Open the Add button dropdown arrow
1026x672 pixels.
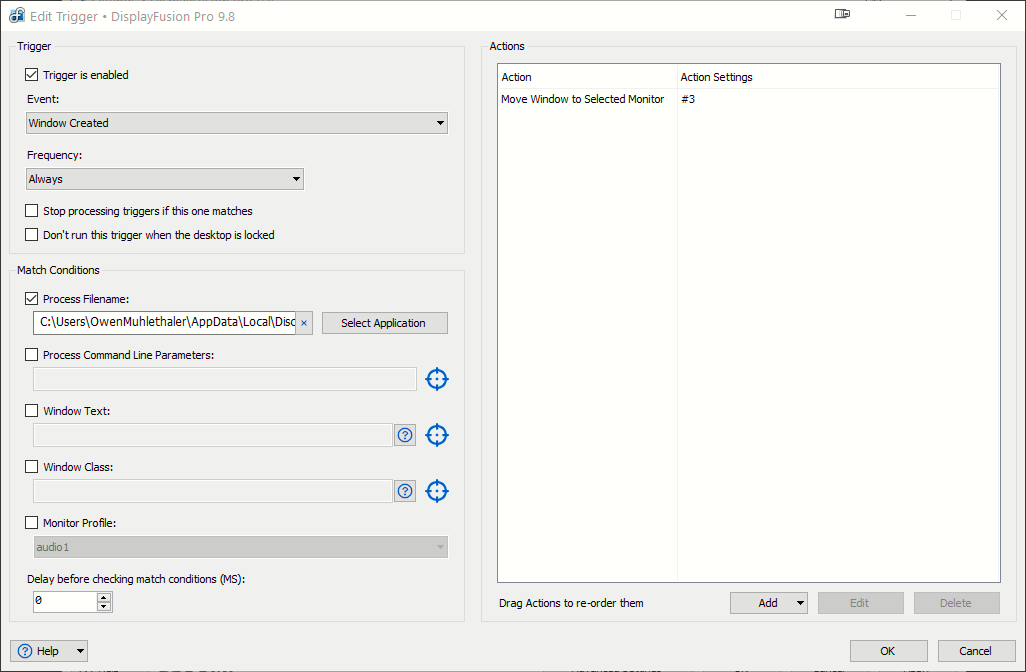coord(799,603)
